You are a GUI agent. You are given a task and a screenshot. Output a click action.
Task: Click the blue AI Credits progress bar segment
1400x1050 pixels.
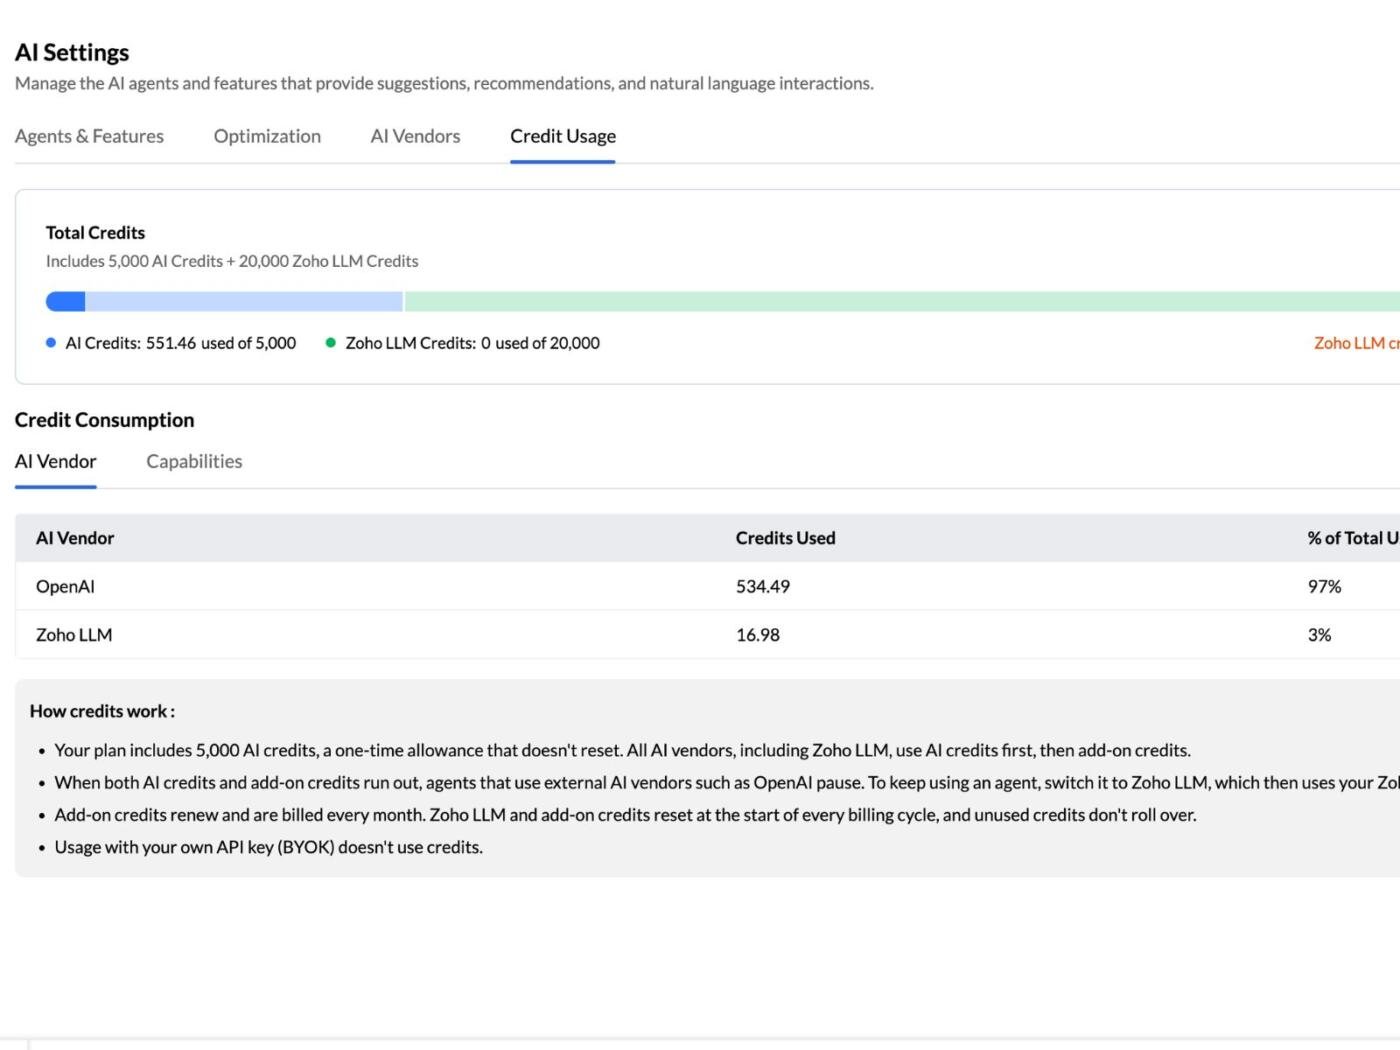[65, 301]
